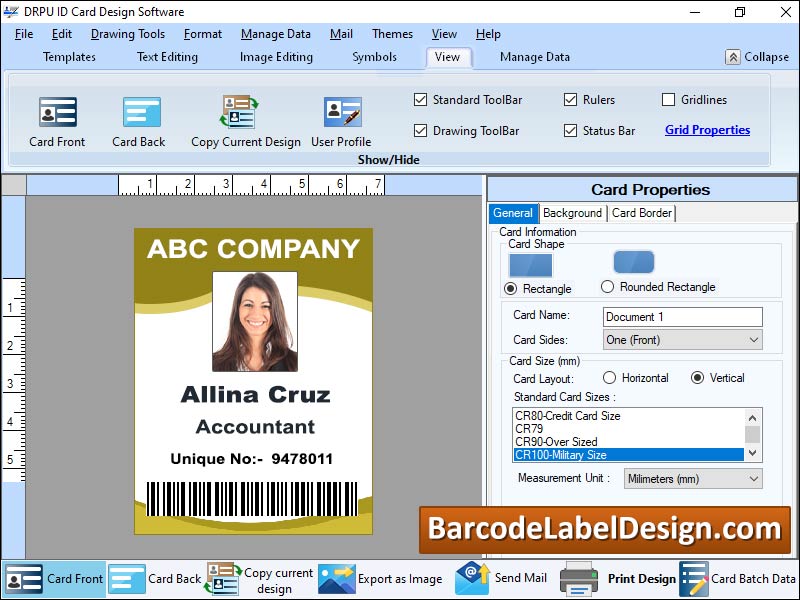Image resolution: width=800 pixels, height=600 pixels.
Task: Open the Themes menu
Action: [392, 34]
